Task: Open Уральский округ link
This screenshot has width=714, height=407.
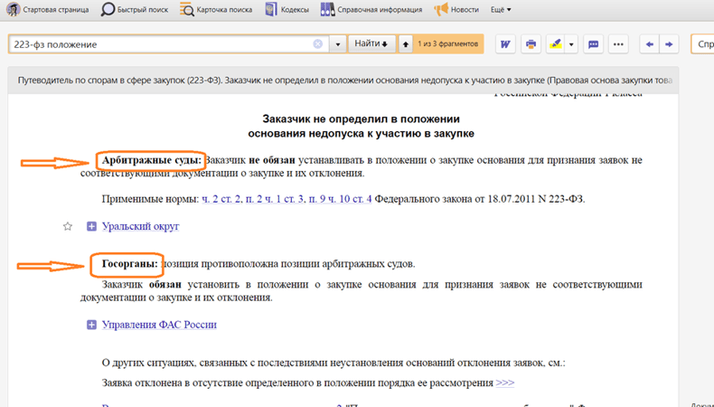Action: click(141, 226)
